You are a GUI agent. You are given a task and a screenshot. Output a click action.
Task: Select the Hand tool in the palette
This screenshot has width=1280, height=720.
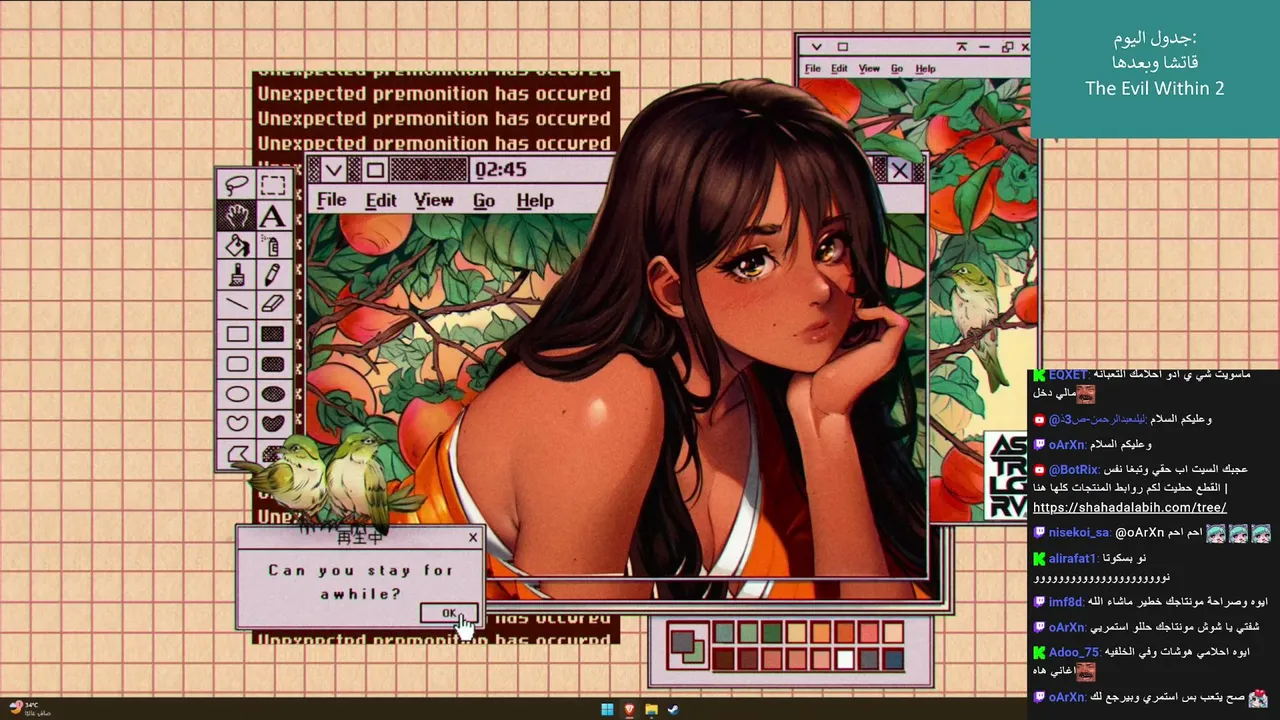click(x=237, y=215)
